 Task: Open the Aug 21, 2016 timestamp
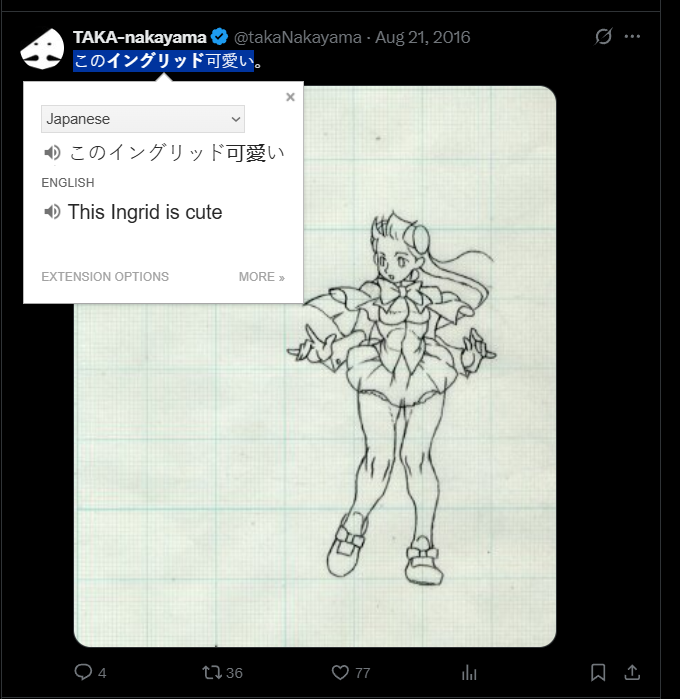point(422,37)
